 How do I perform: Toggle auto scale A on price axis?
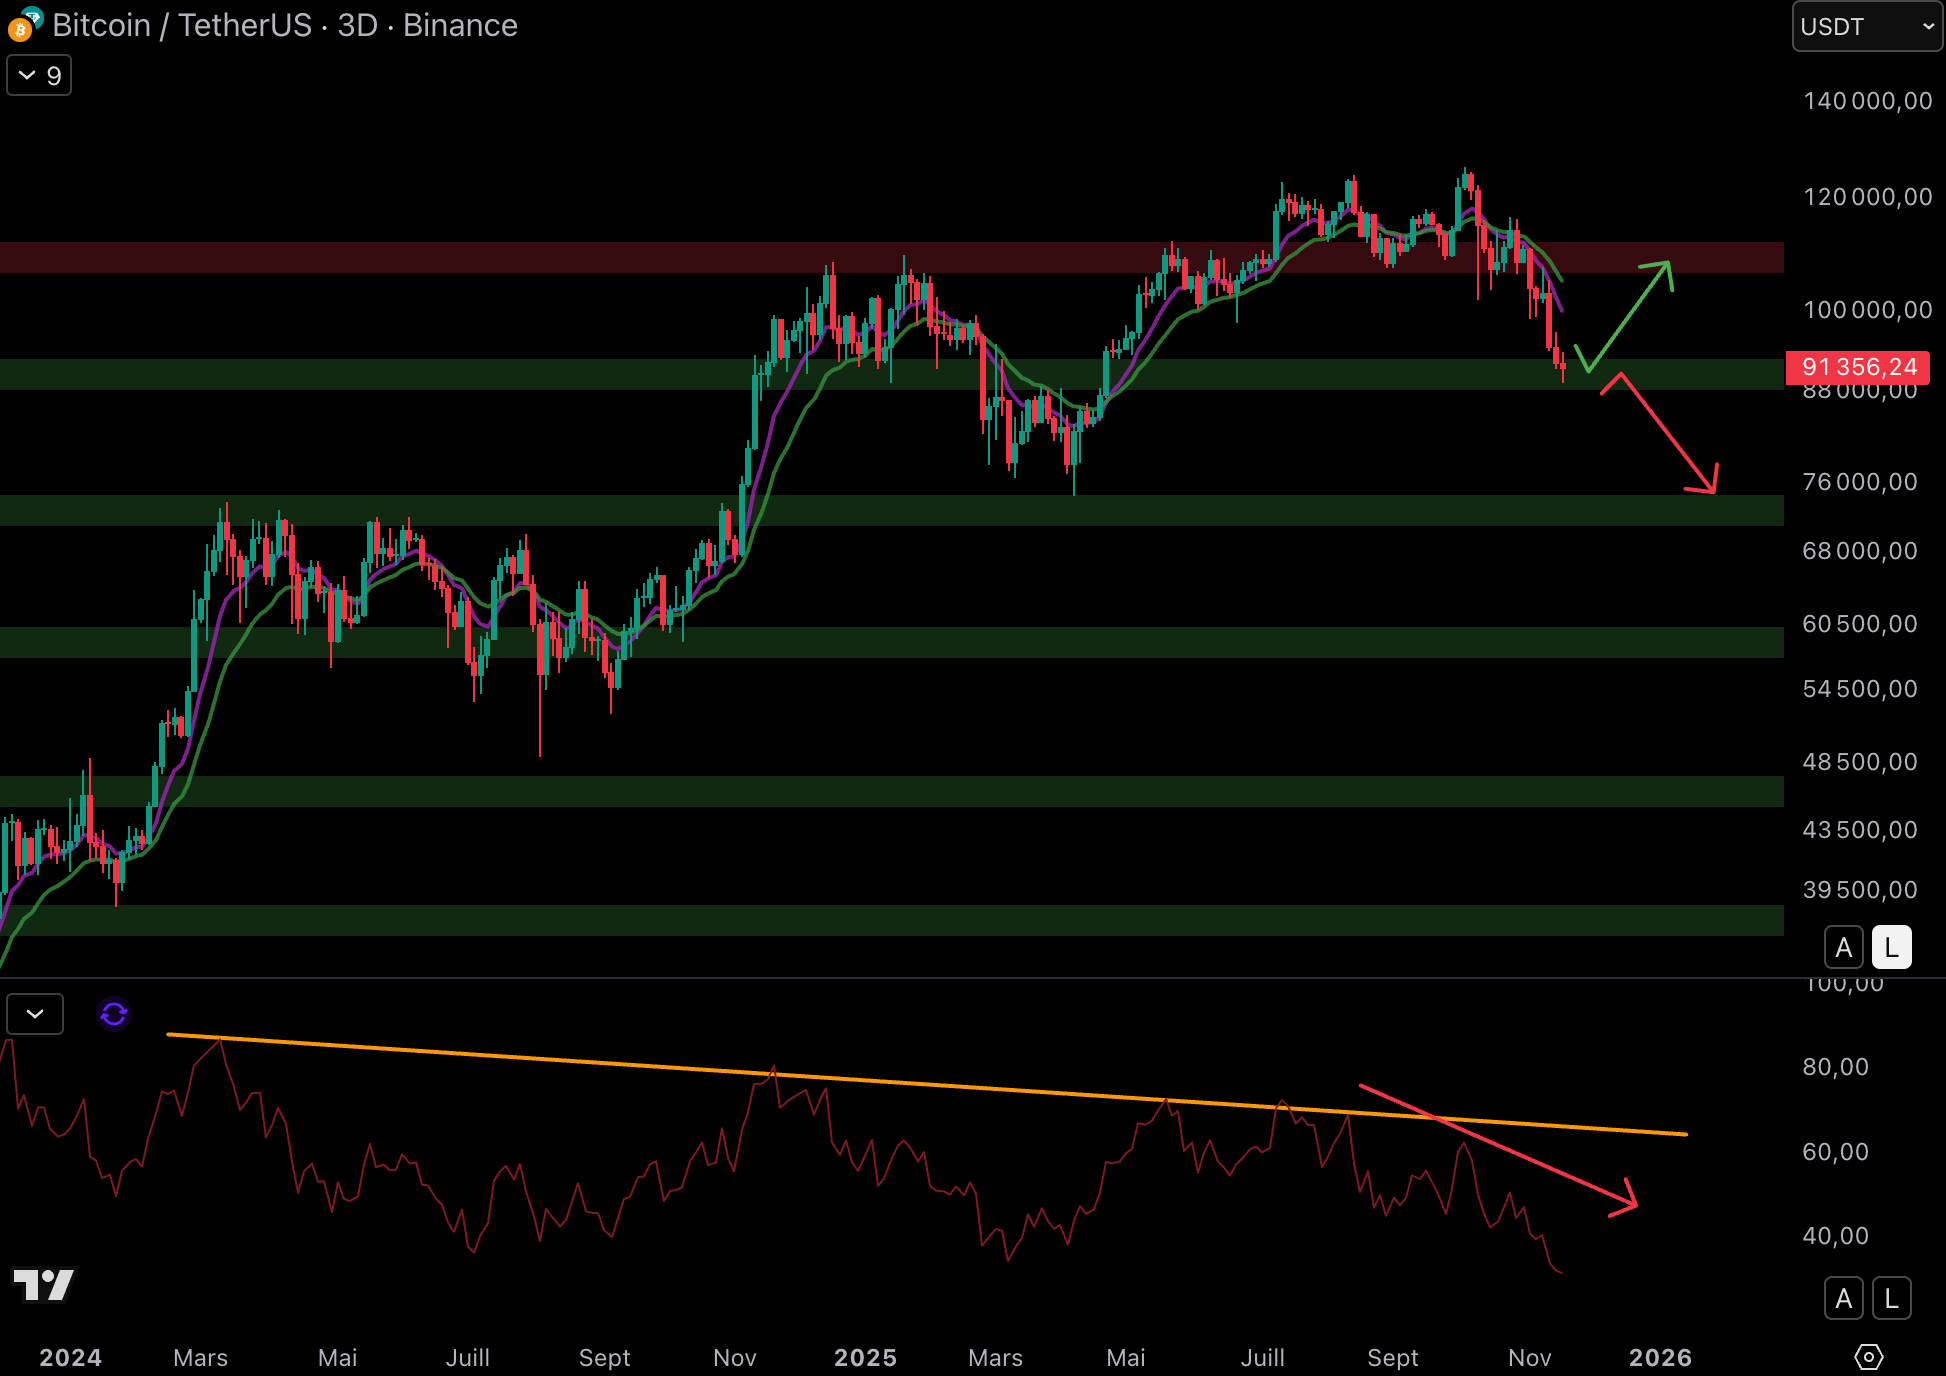(x=1843, y=947)
